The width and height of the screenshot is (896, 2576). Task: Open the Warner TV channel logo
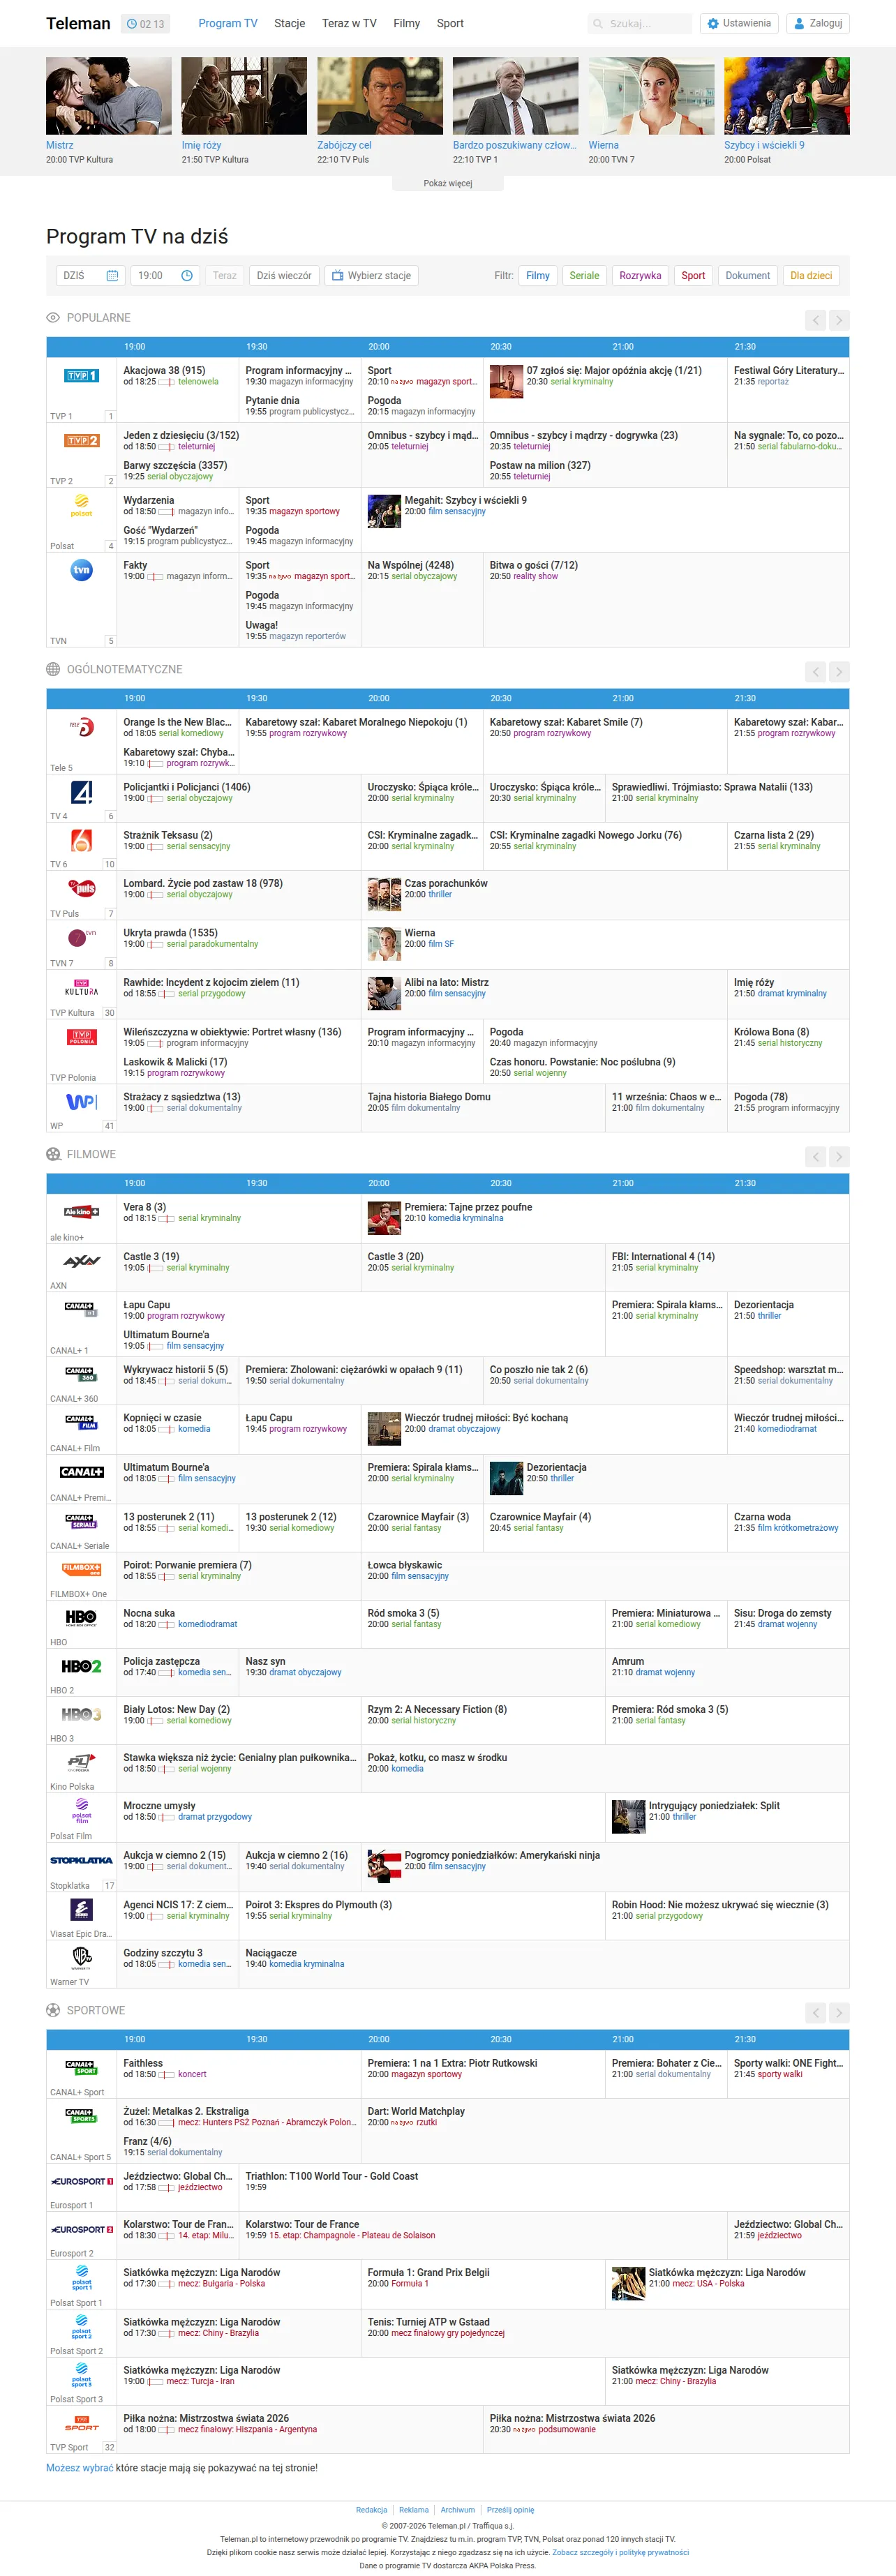click(81, 1957)
